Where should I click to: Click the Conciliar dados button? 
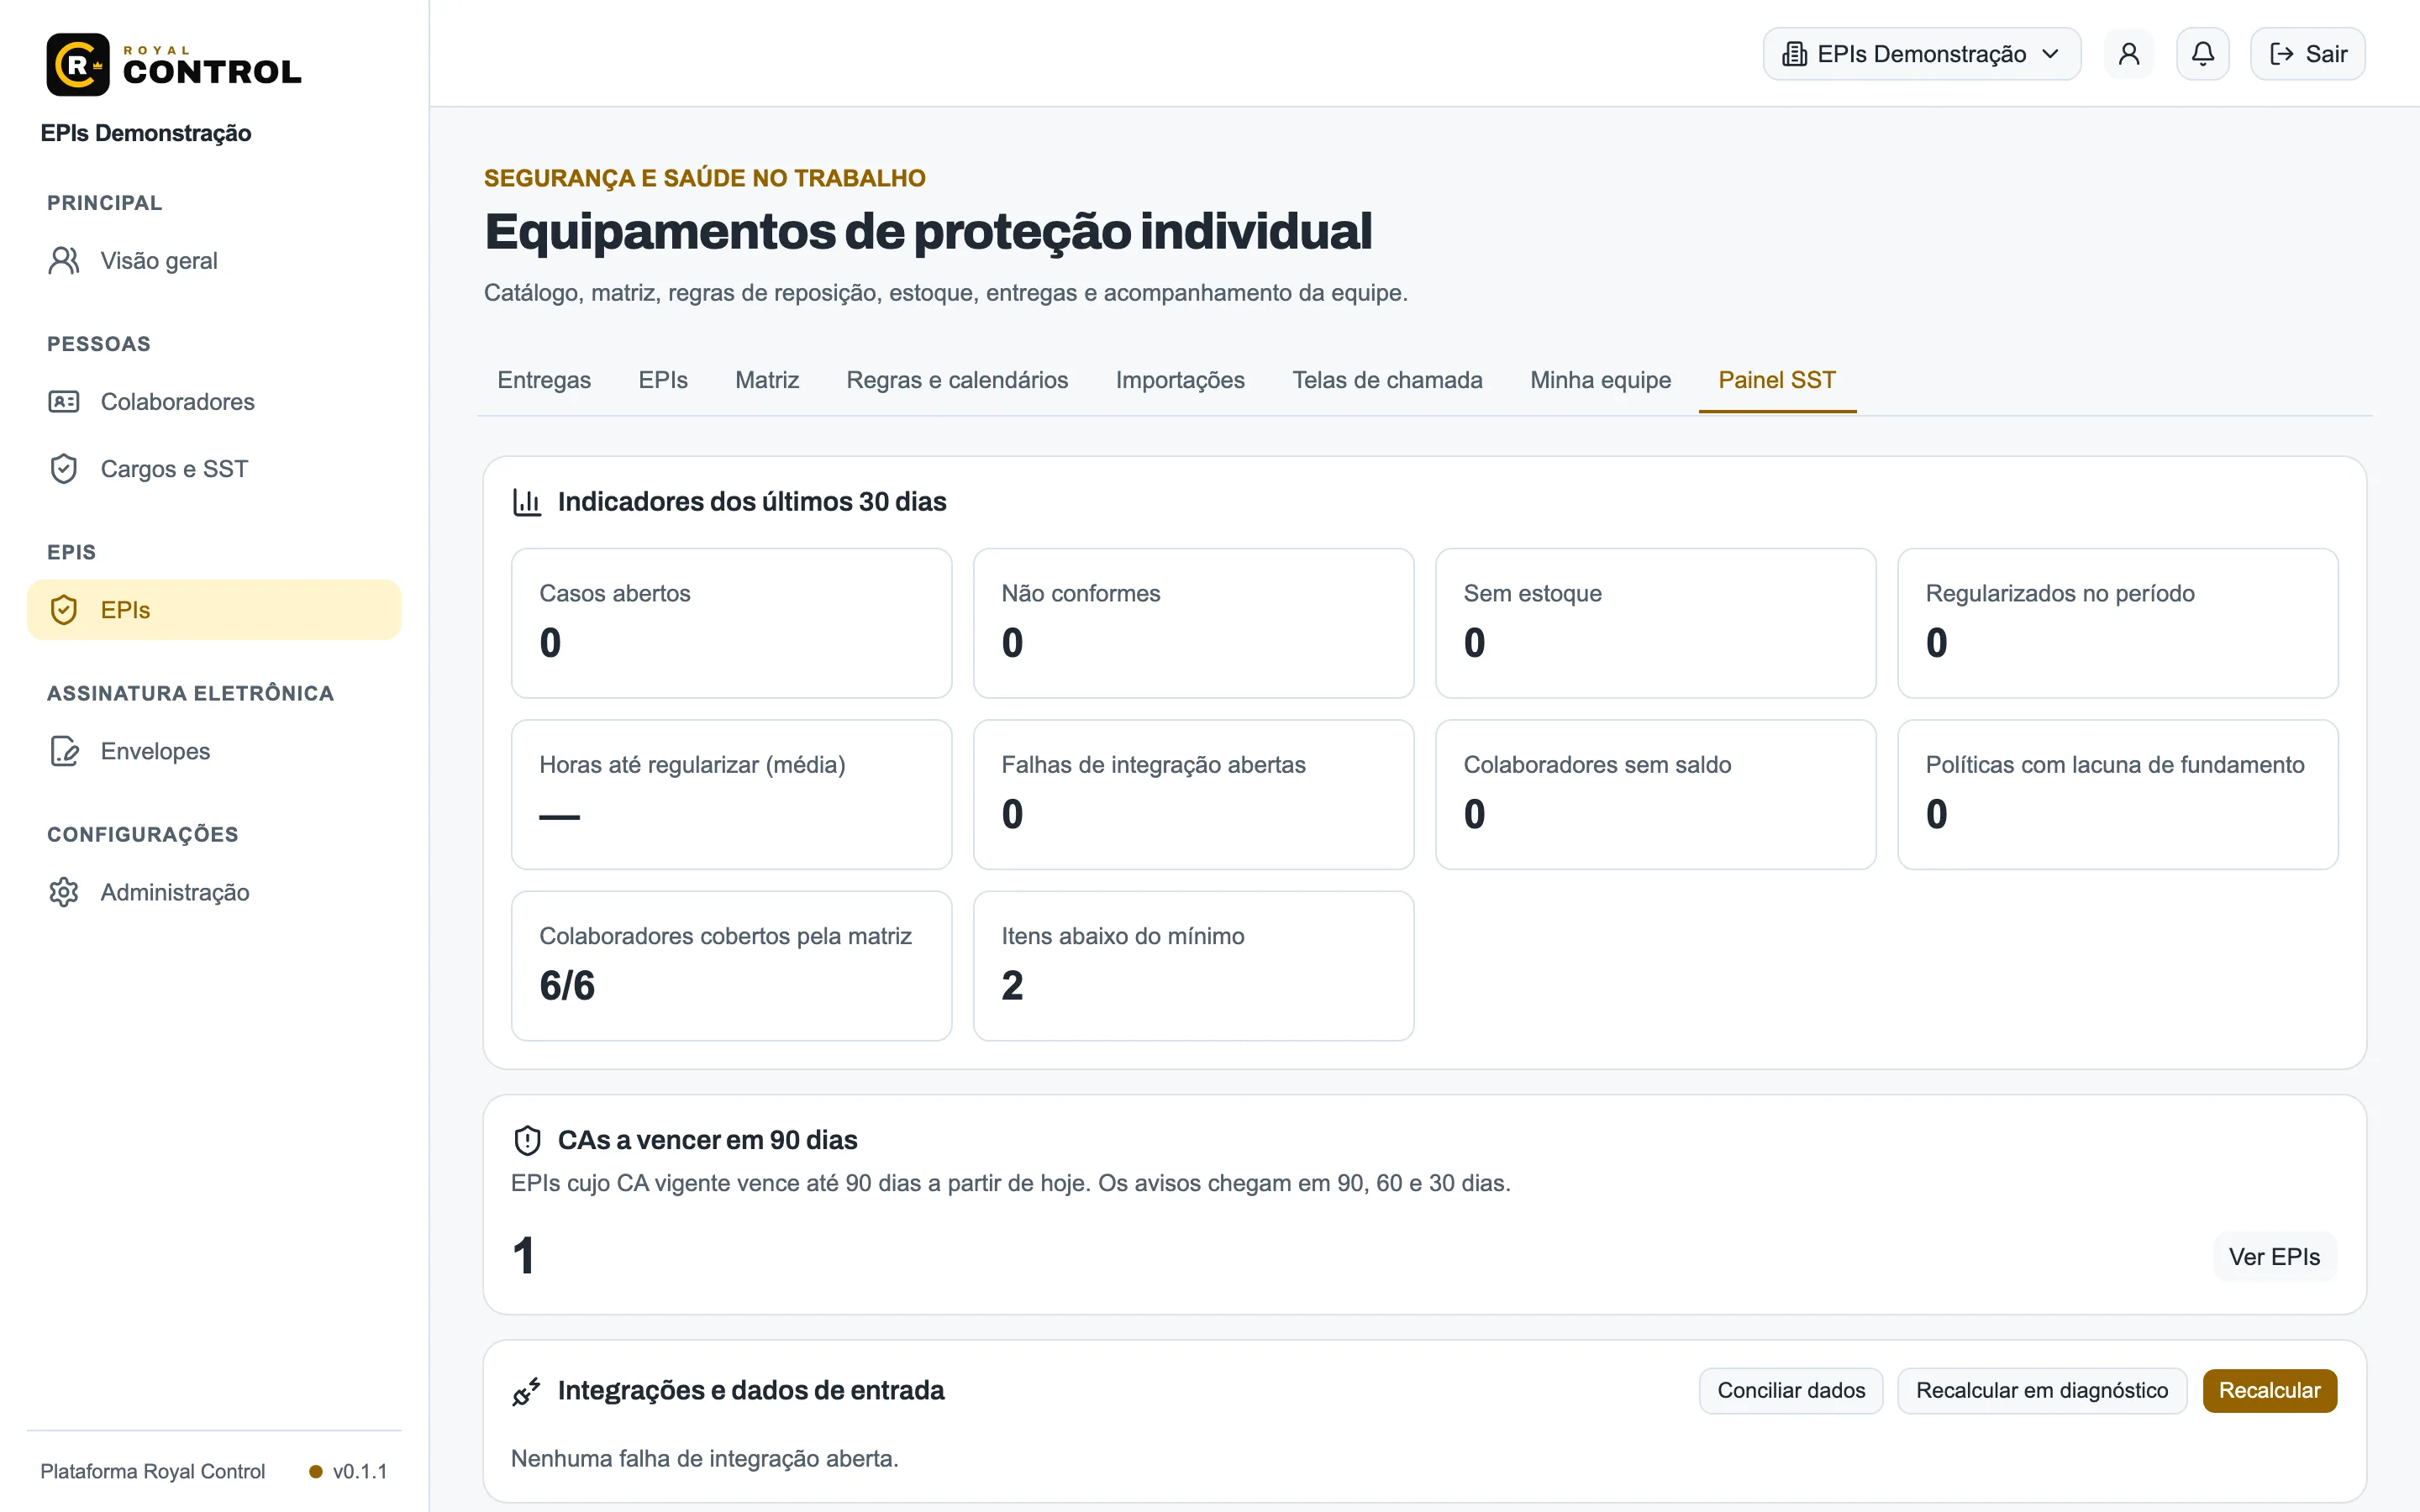1791,1391
